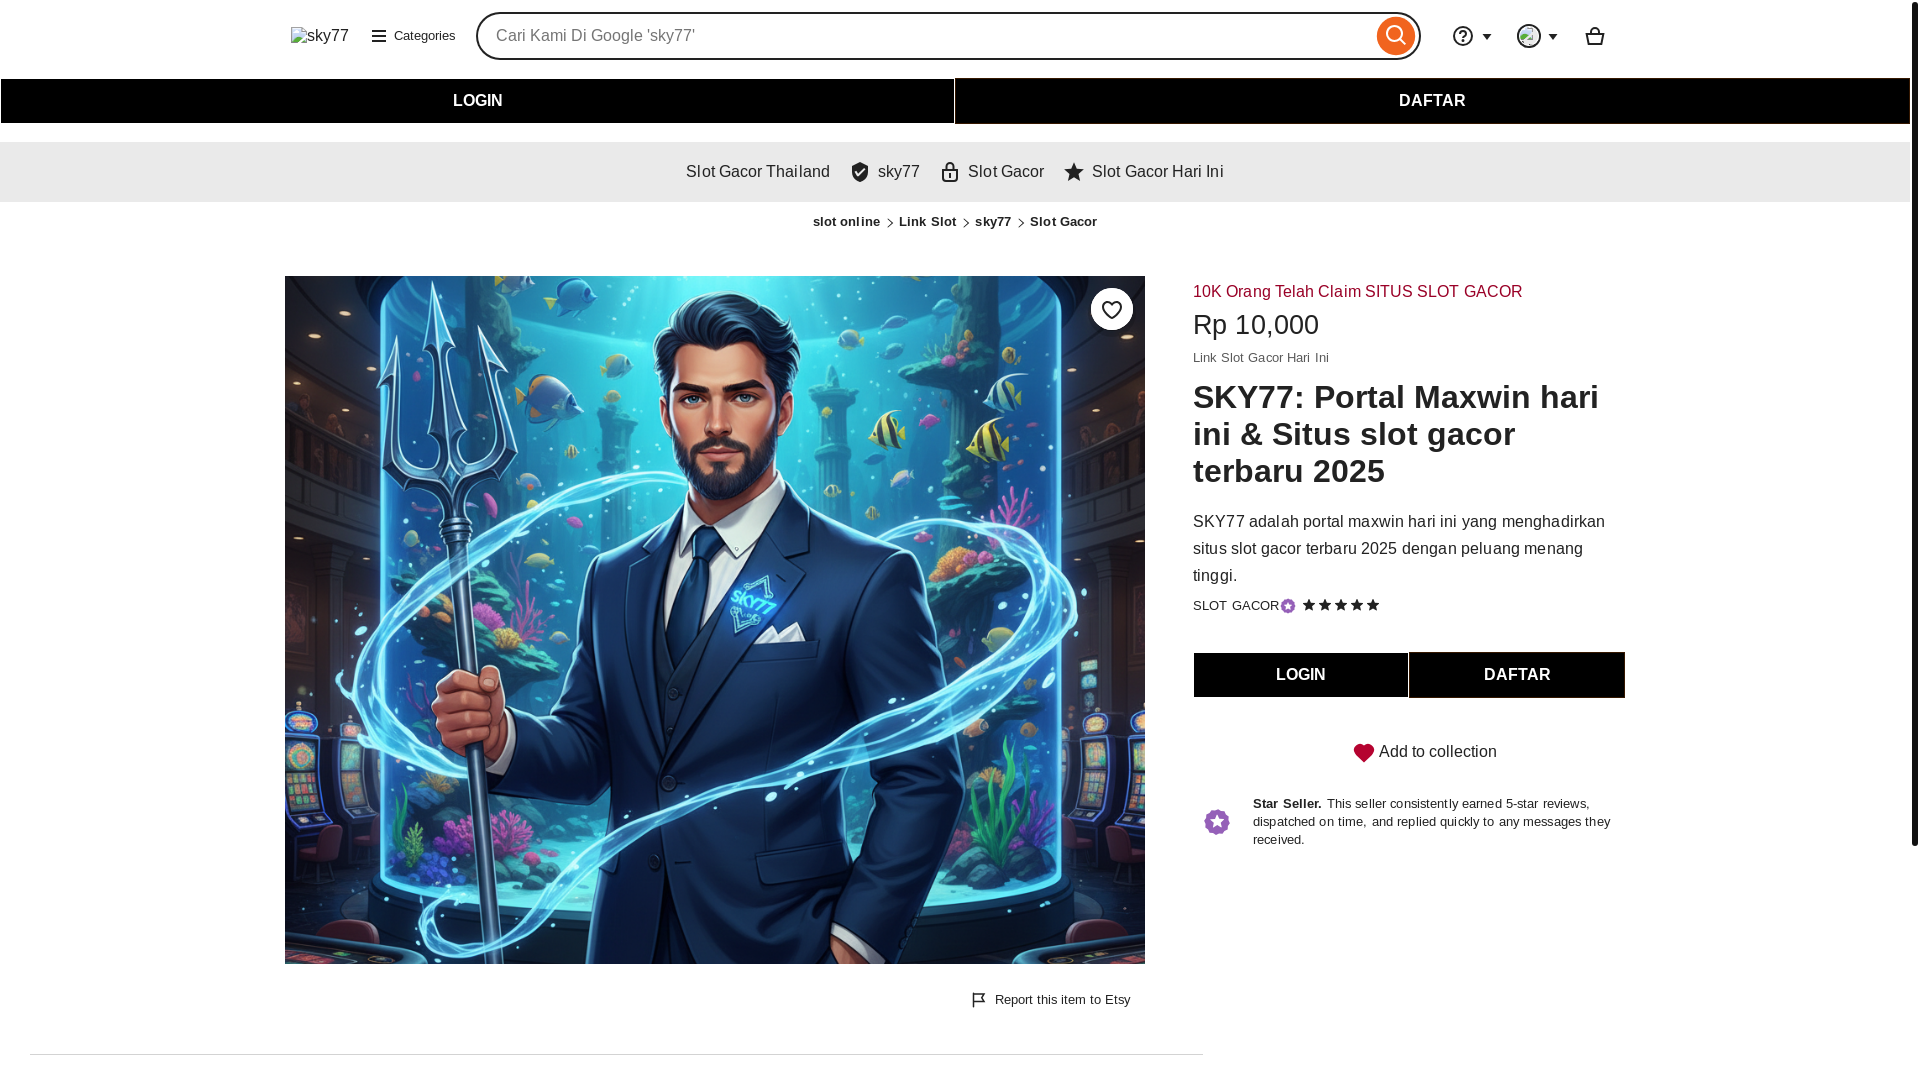Click Report this item to Etsy
The width and height of the screenshot is (1920, 1080).
(x=1051, y=1000)
